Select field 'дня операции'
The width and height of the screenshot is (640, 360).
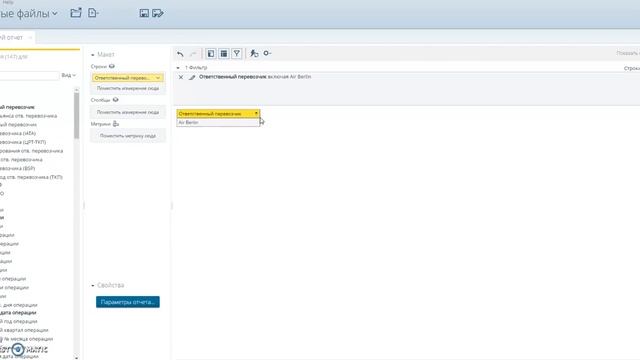(x=19, y=305)
